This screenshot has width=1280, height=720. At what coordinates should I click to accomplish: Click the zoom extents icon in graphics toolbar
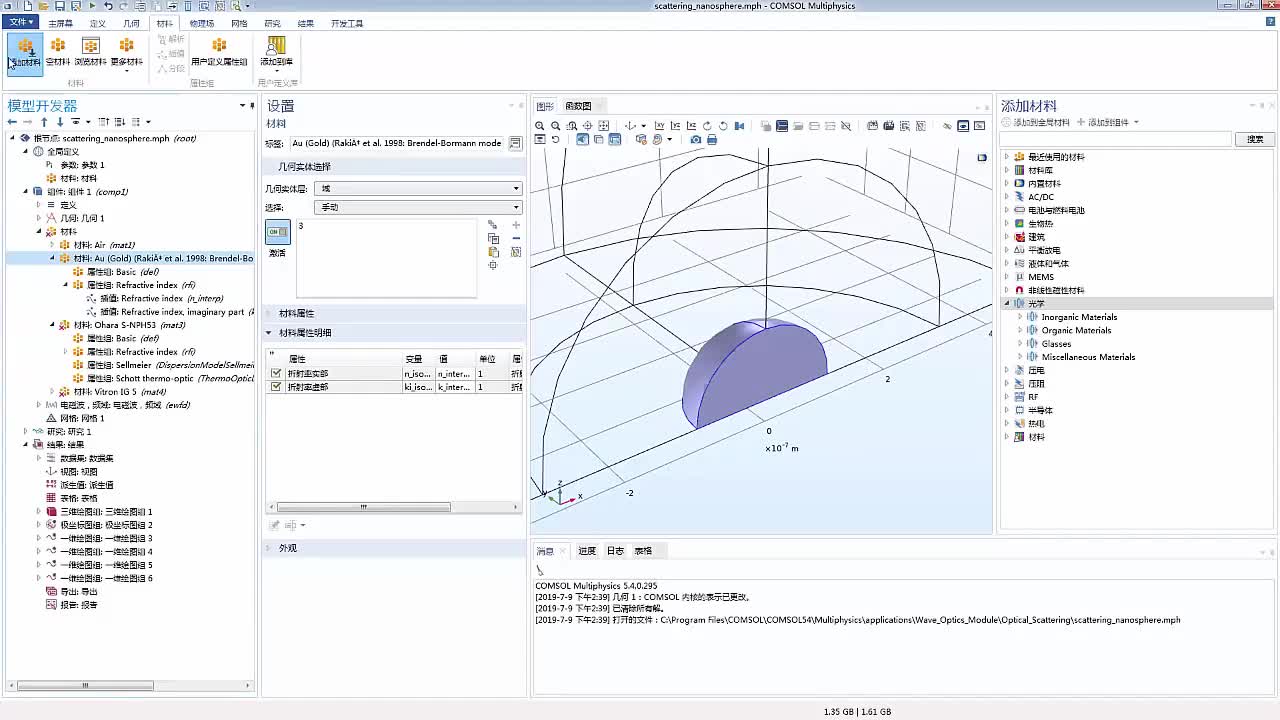pos(603,126)
